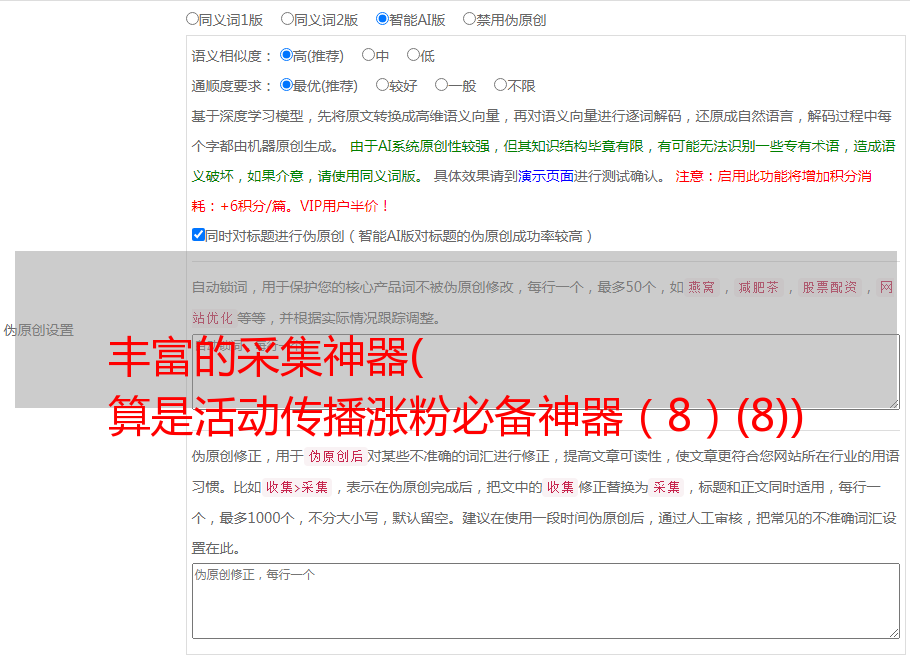911x658 pixels.
Task: Select the 同义词1版 radio option
Action: point(192,19)
